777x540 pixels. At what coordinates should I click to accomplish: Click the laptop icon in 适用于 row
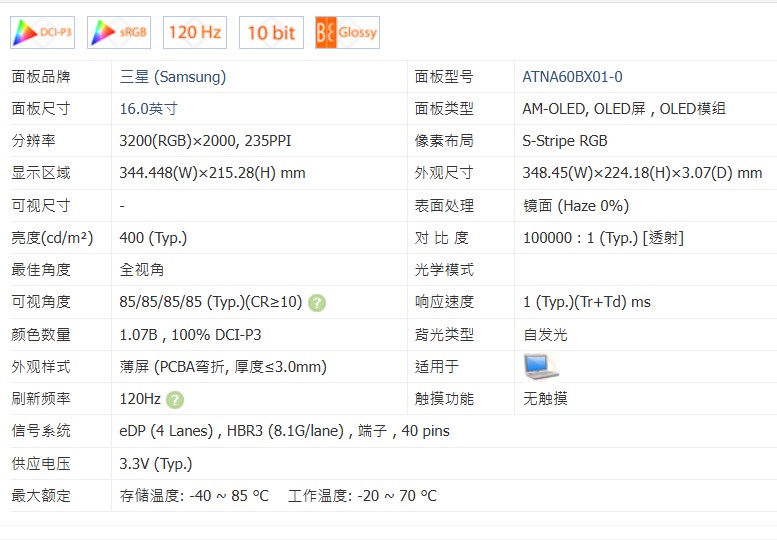(541, 367)
